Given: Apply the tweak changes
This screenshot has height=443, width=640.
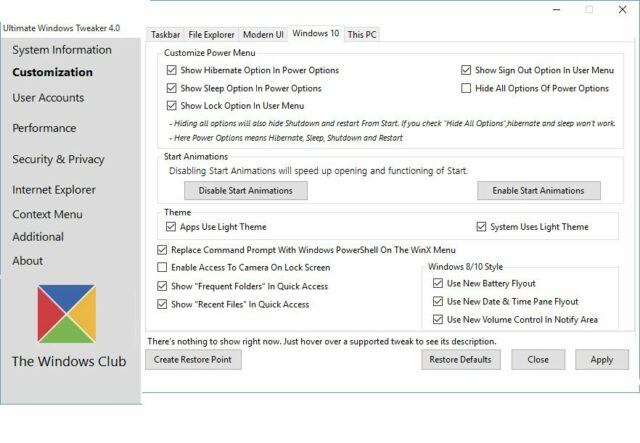Looking at the screenshot, I should click(601, 360).
